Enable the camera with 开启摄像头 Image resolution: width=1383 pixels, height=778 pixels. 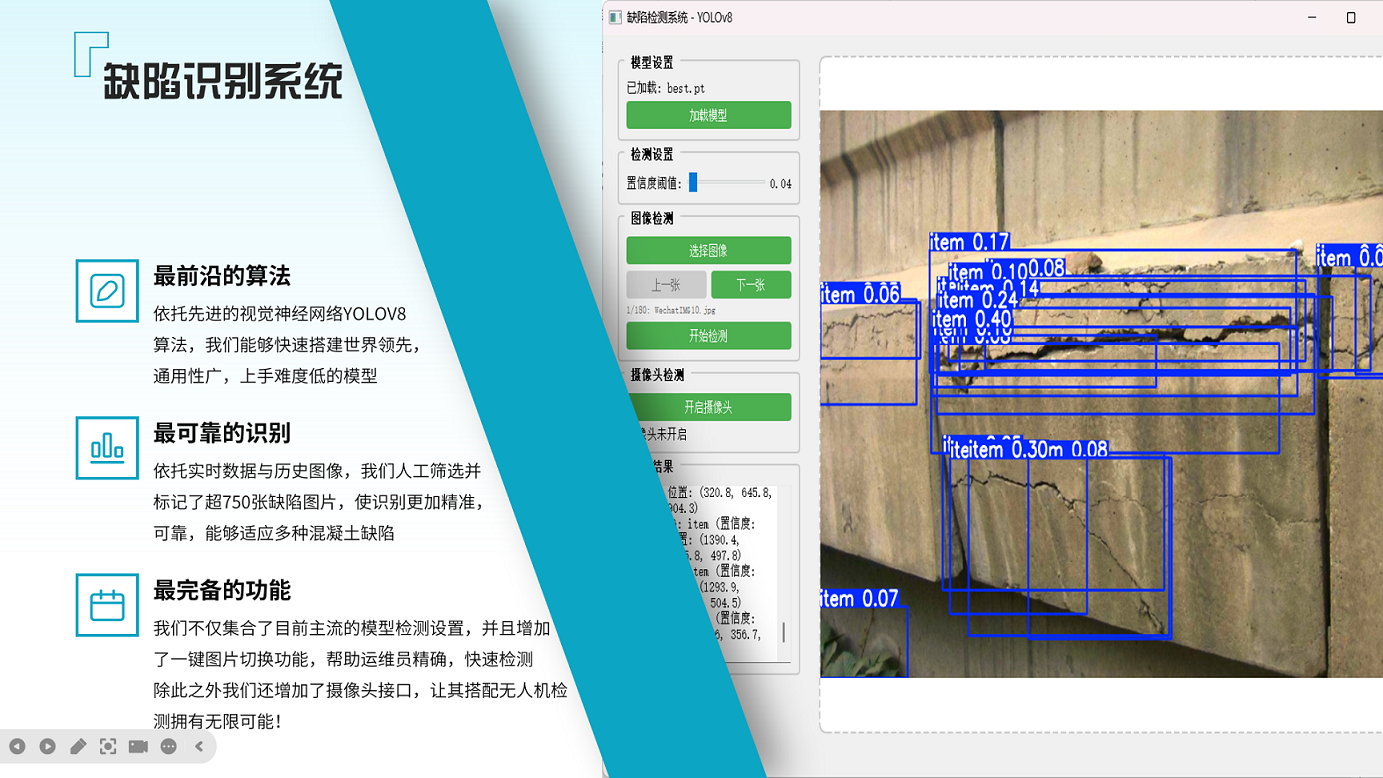click(708, 407)
